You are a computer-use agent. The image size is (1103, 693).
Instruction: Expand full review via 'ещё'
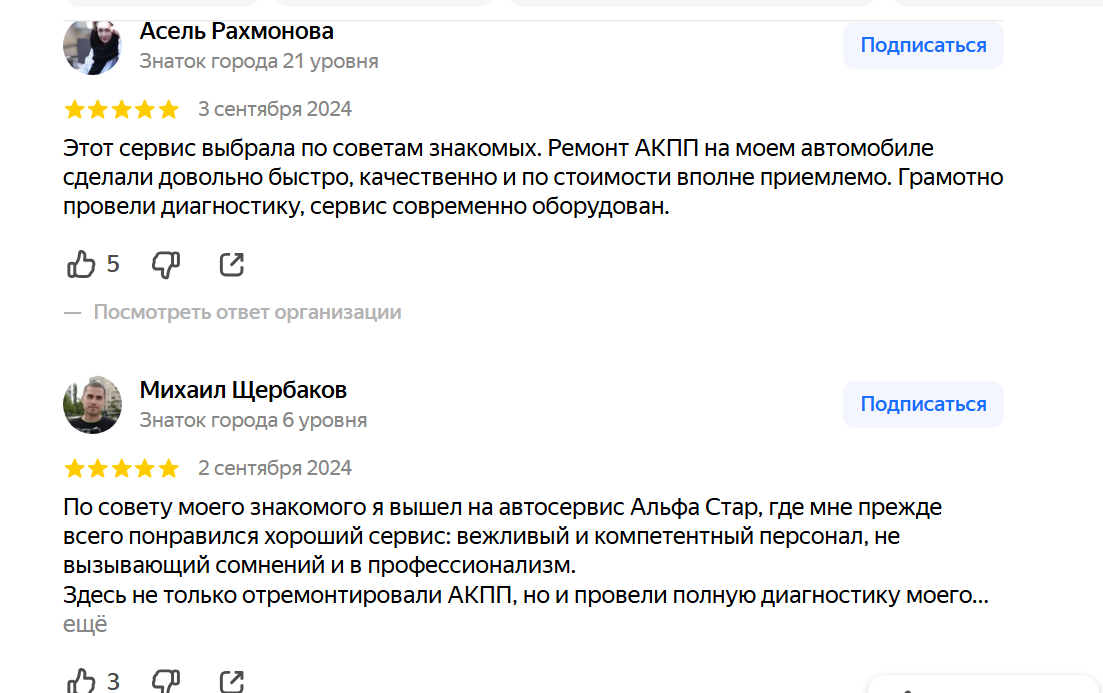coord(85,624)
